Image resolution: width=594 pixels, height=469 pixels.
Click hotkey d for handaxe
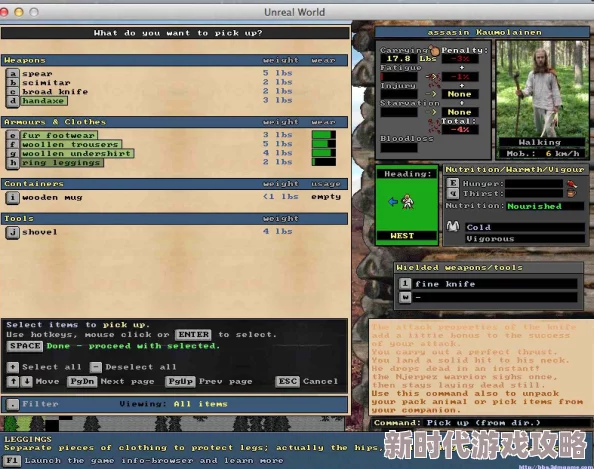coord(13,101)
